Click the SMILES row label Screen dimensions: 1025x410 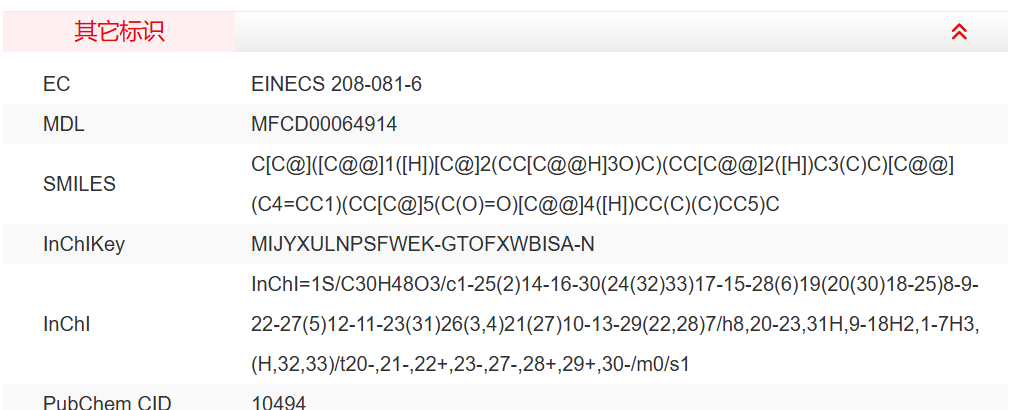[79, 184]
